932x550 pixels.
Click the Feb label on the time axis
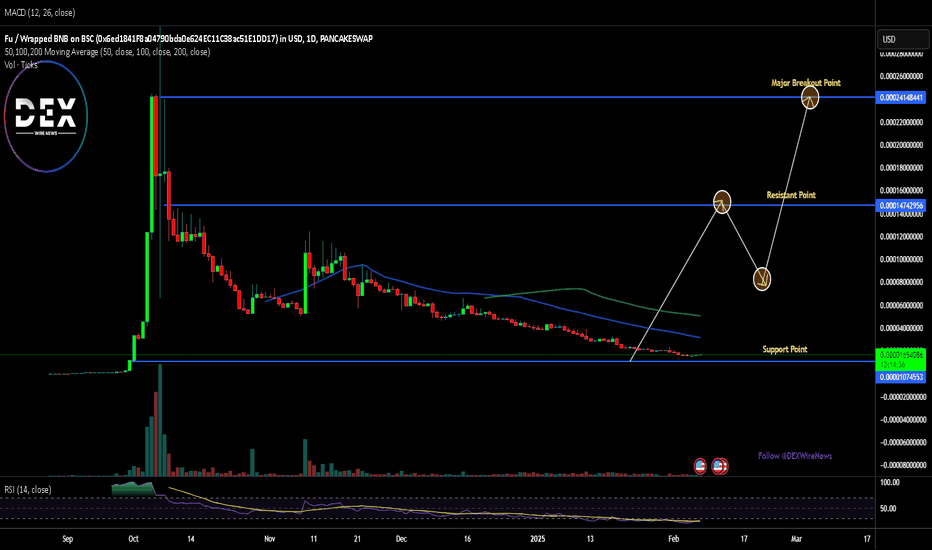673,539
